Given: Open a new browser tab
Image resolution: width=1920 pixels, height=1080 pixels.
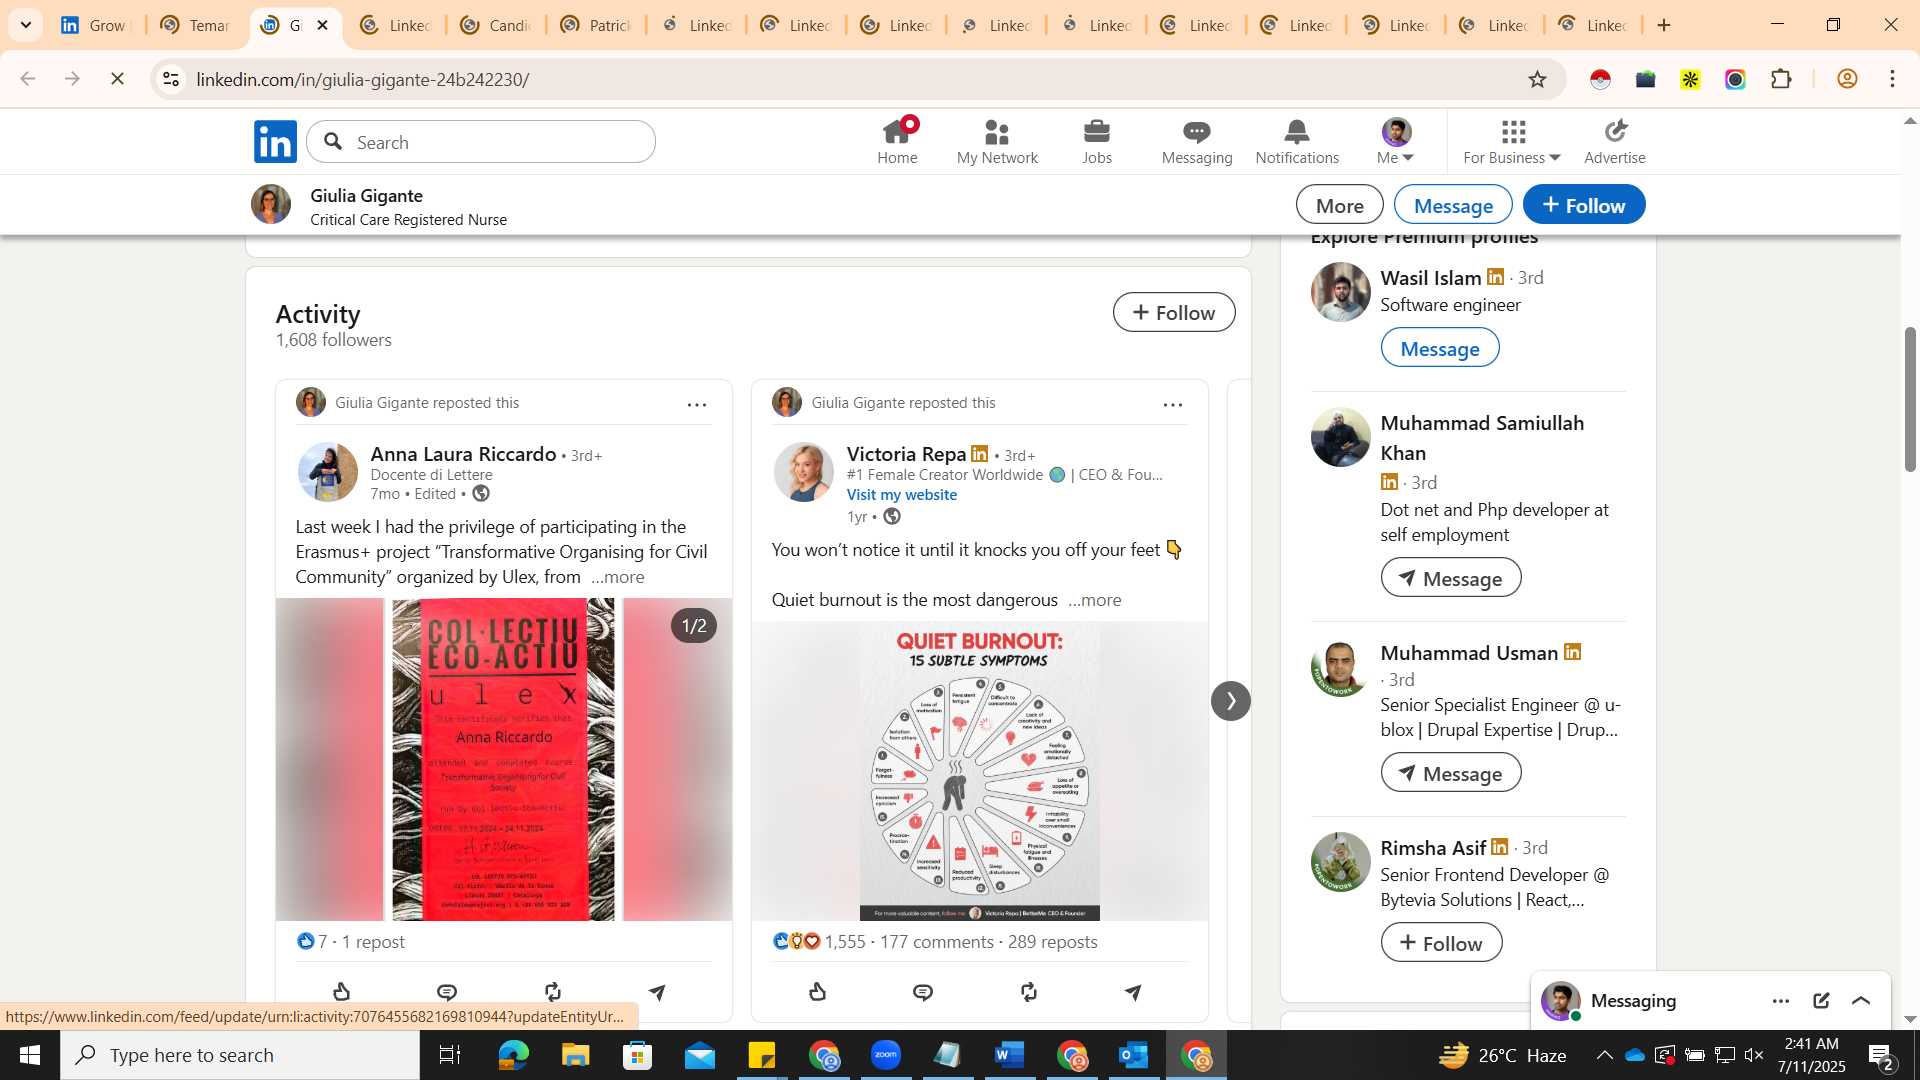Looking at the screenshot, I should pos(1664,25).
